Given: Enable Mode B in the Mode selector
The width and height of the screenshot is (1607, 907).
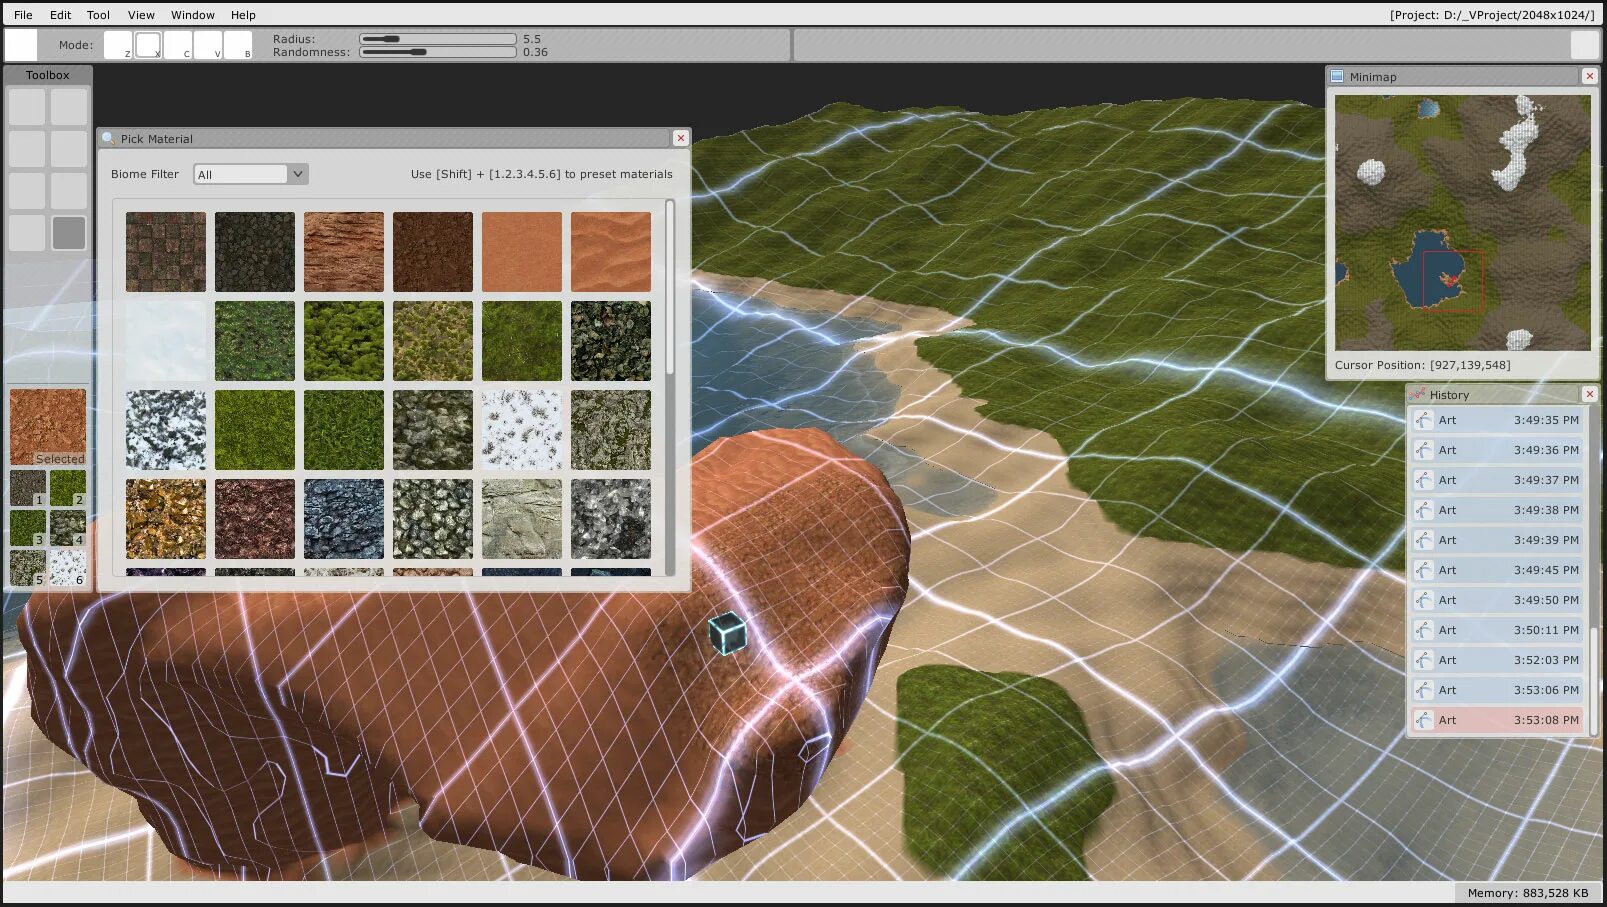Looking at the screenshot, I should [x=238, y=45].
